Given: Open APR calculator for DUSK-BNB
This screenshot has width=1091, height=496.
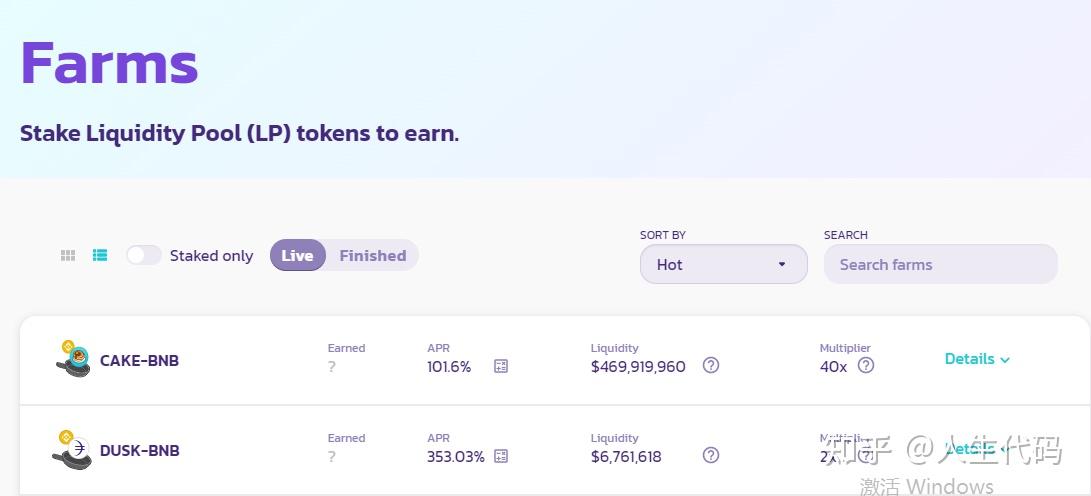Looking at the screenshot, I should click(x=501, y=456).
